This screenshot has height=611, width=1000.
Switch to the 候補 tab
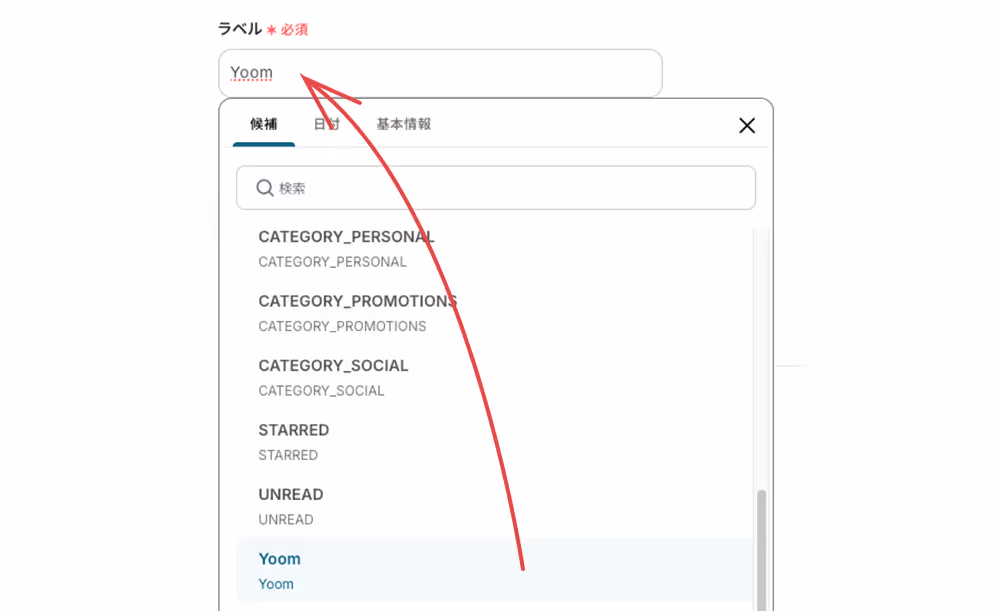(263, 124)
